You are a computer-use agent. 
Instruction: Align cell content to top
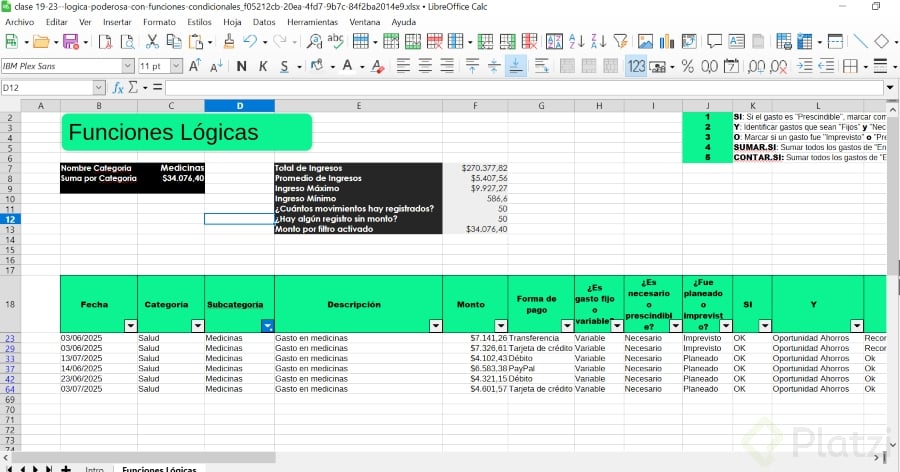pyautogui.click(x=472, y=66)
